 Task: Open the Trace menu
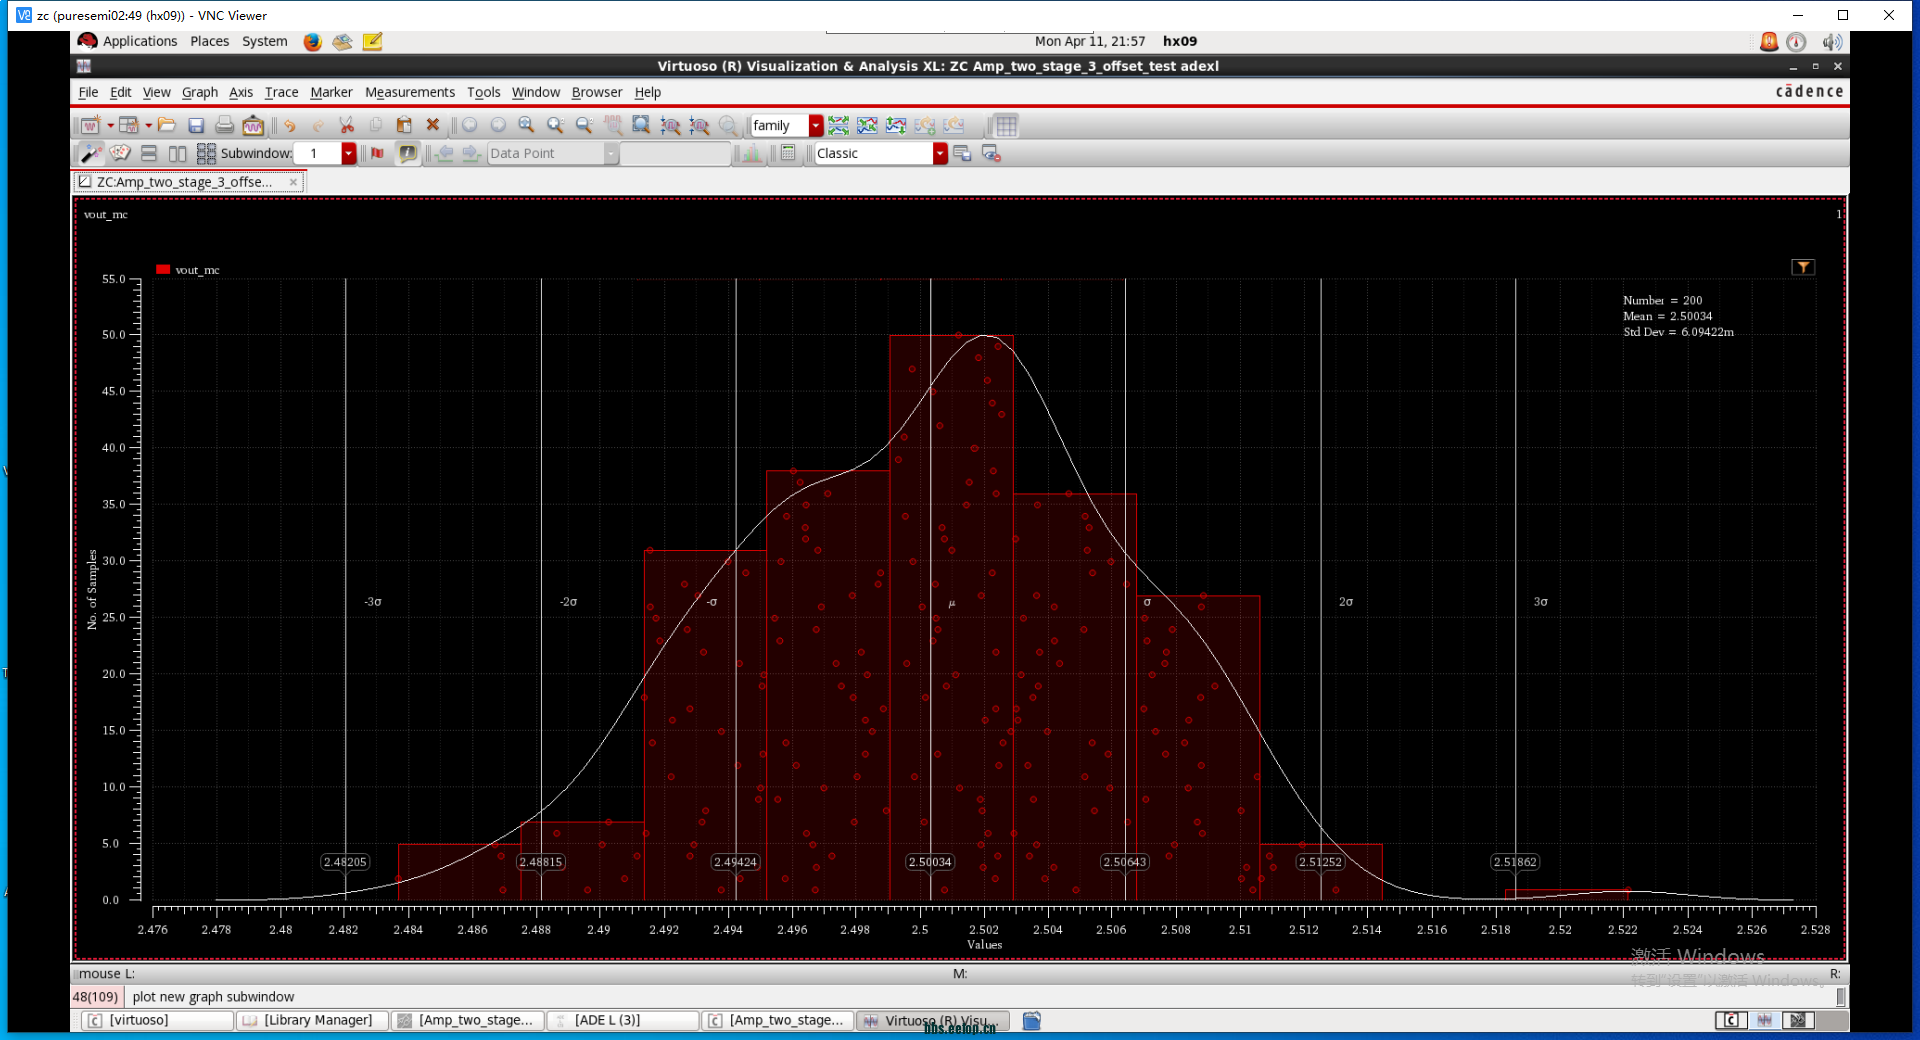click(x=281, y=92)
